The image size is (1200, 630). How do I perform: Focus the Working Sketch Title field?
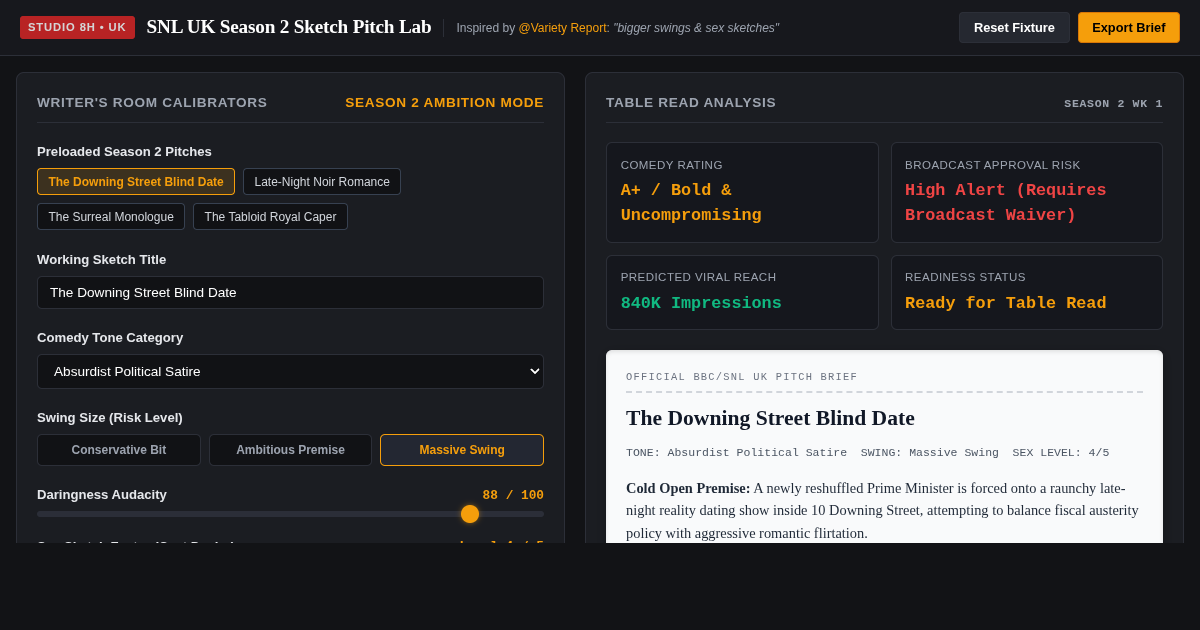pos(290,292)
